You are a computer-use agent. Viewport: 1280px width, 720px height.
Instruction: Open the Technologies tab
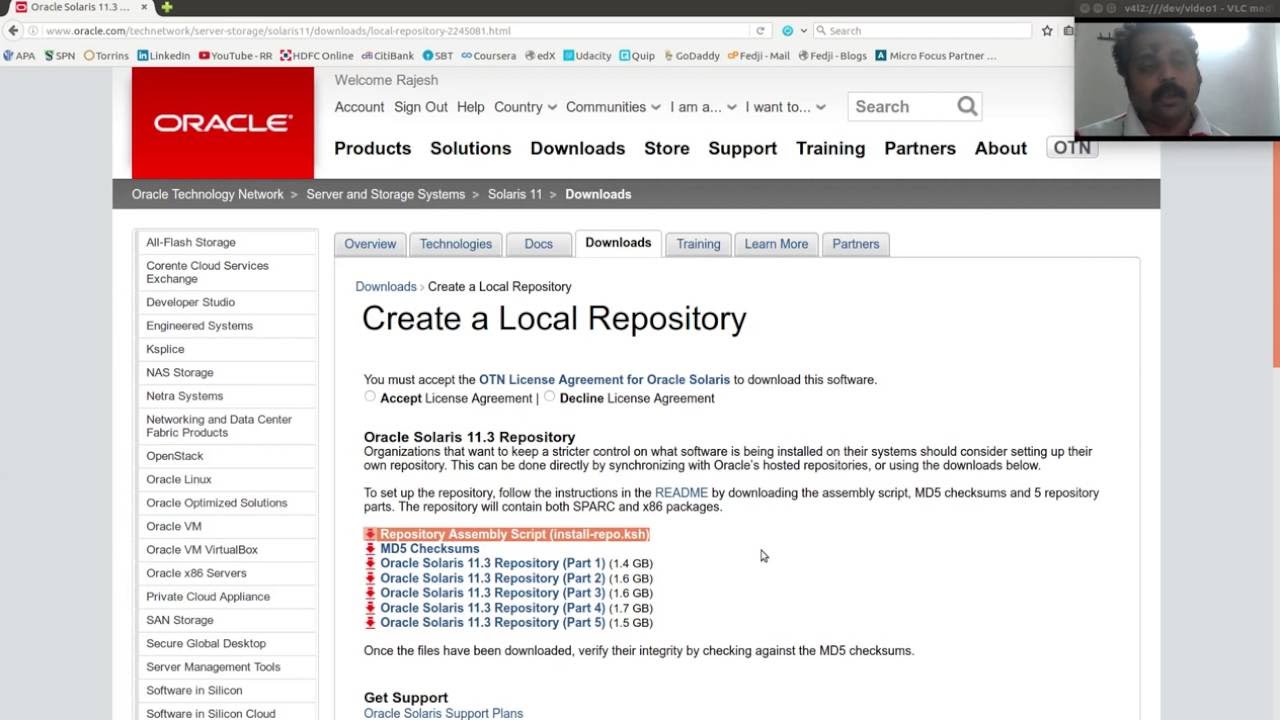pyautogui.click(x=456, y=244)
